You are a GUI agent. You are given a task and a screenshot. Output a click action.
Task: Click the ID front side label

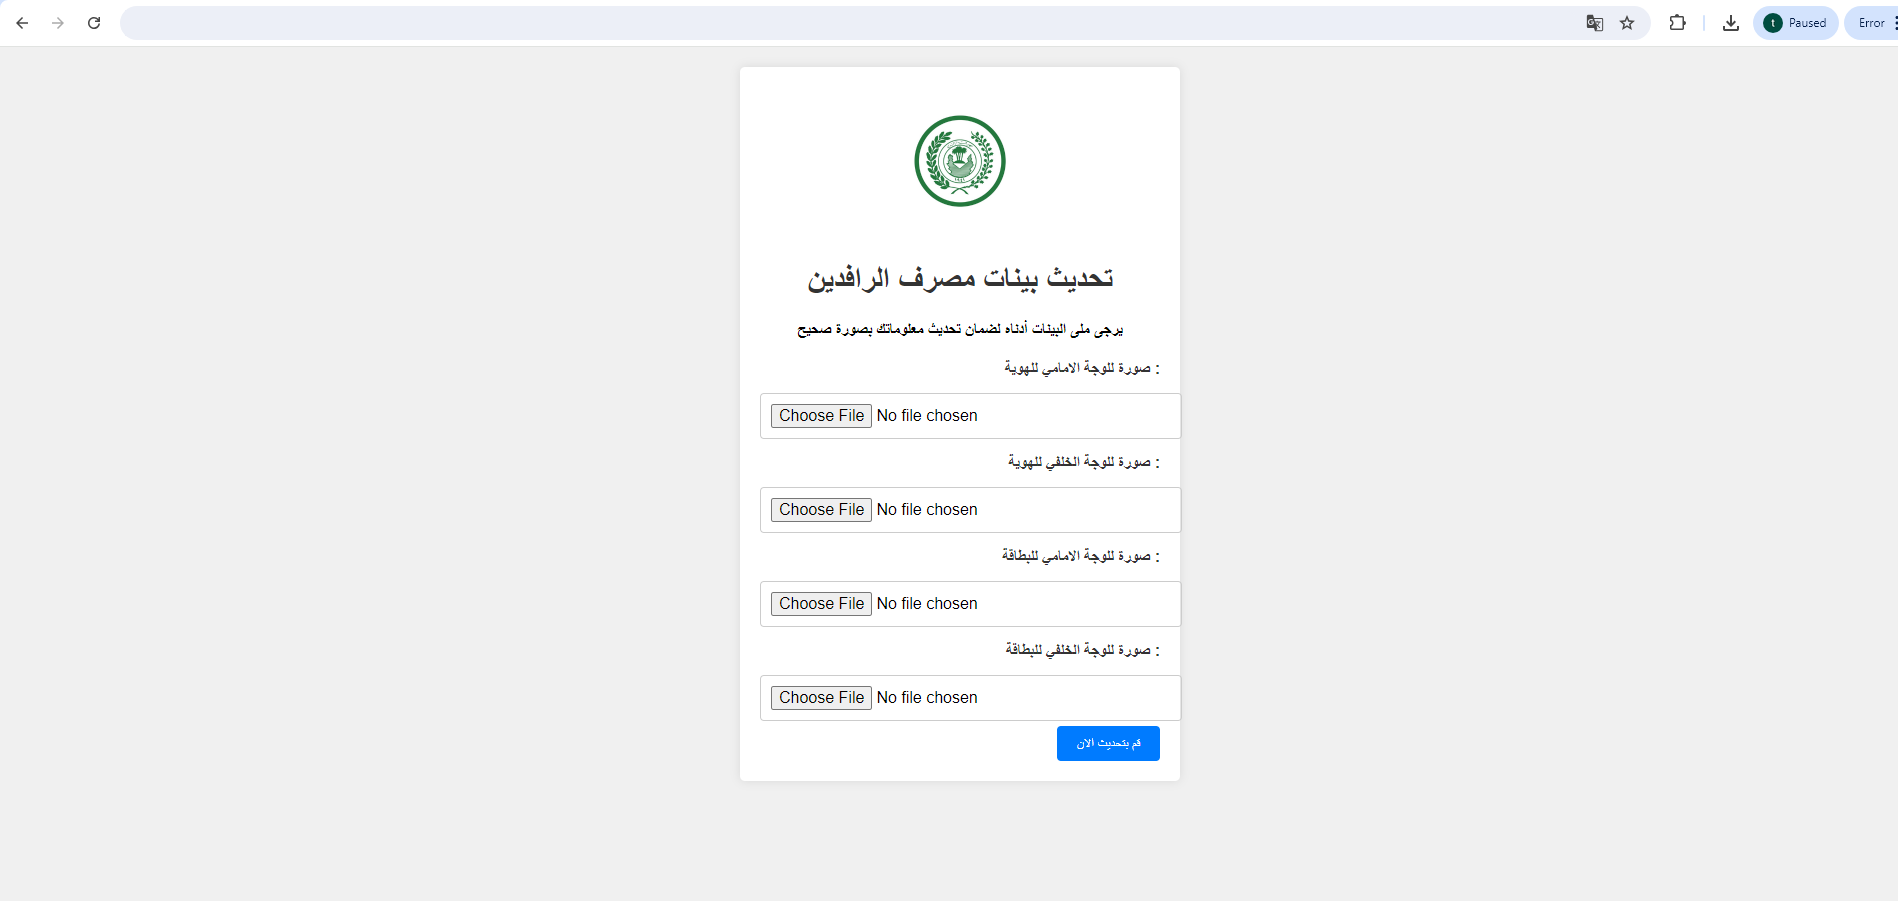[x=1082, y=368]
